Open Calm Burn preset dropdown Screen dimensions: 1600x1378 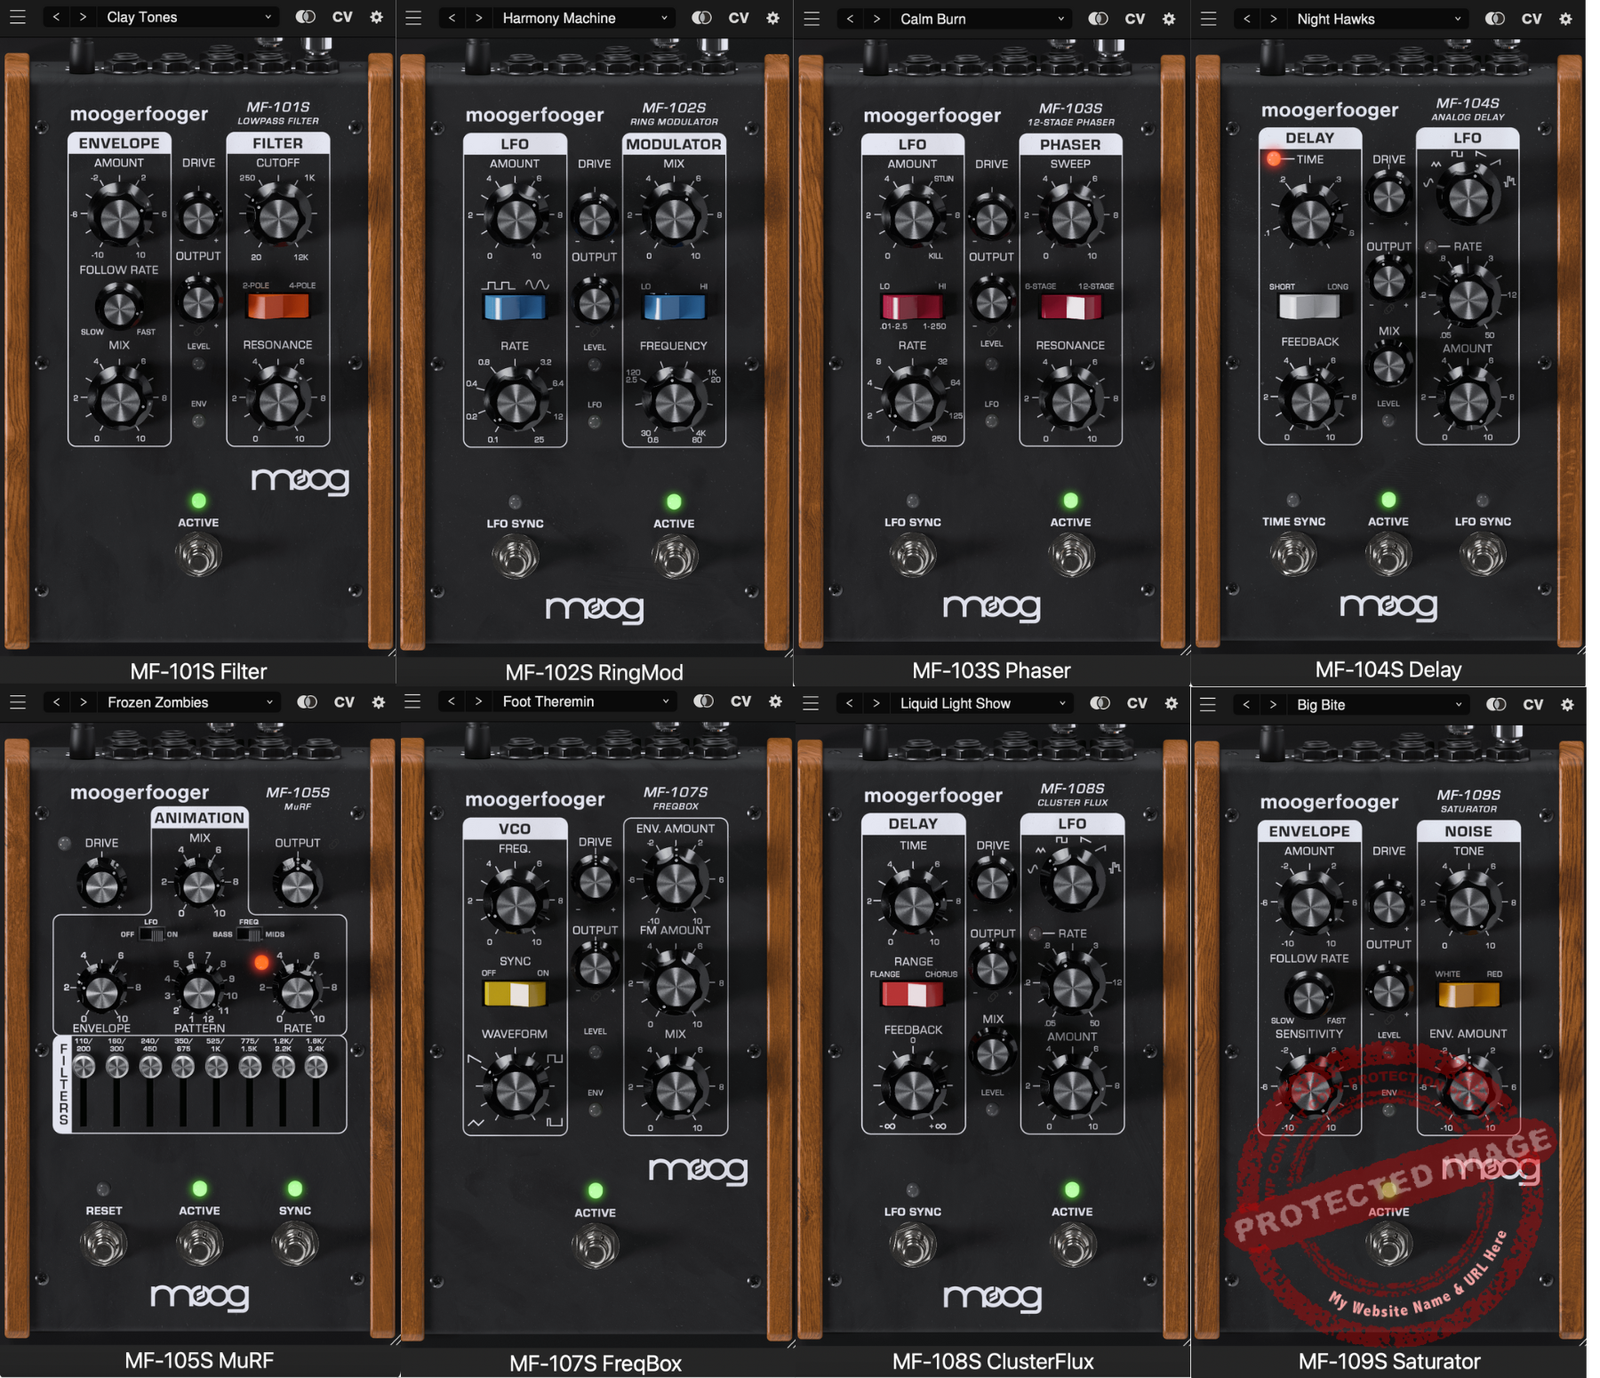(x=983, y=19)
